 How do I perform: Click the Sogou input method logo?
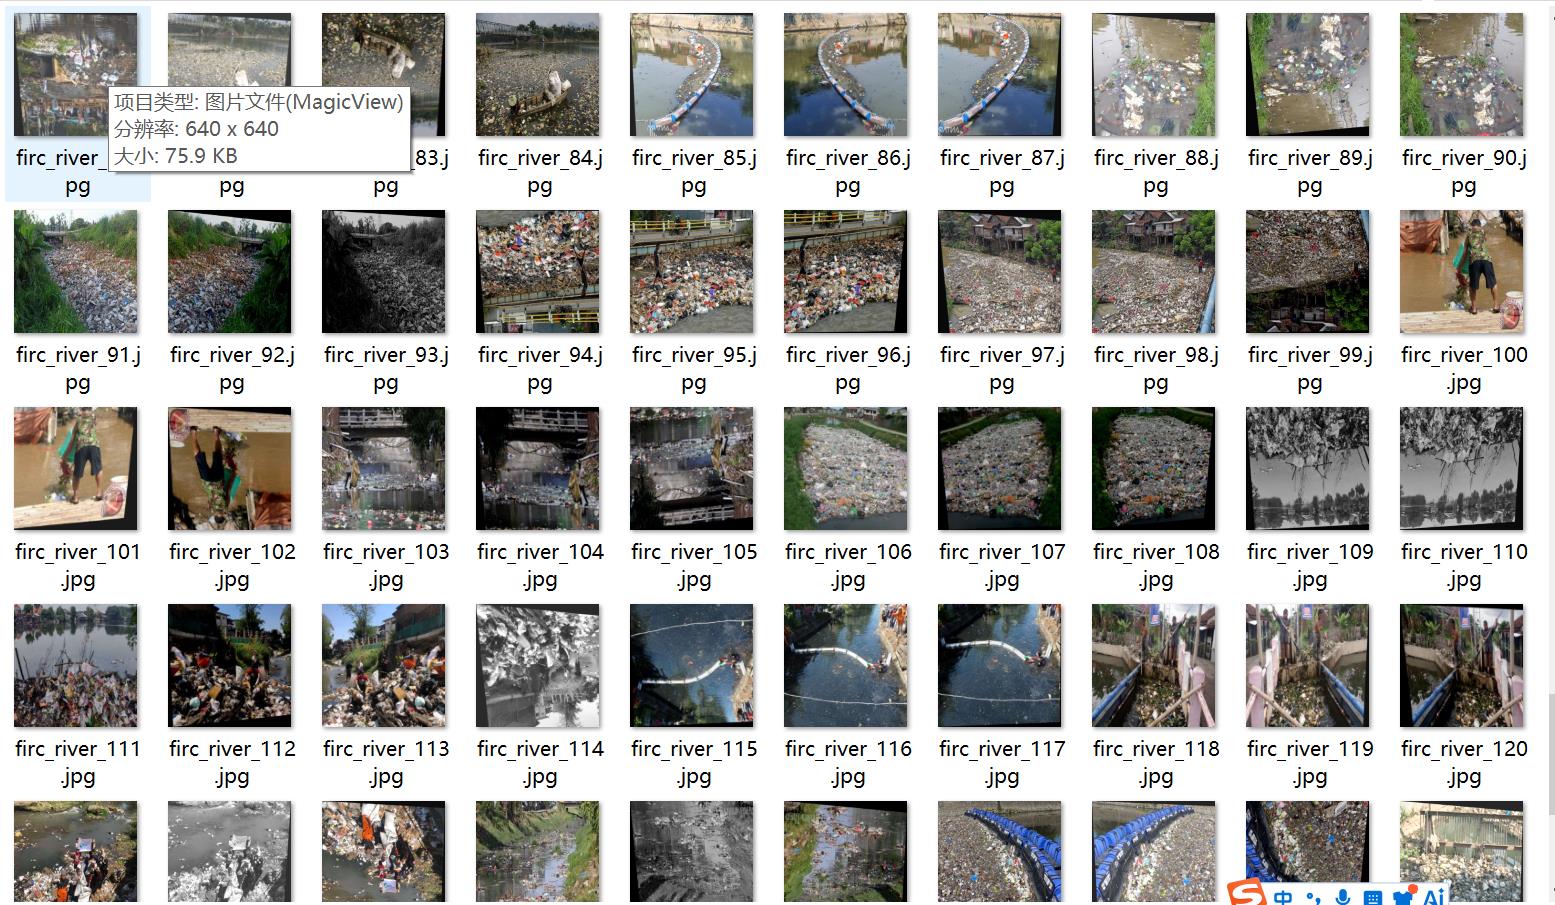(x=1247, y=893)
